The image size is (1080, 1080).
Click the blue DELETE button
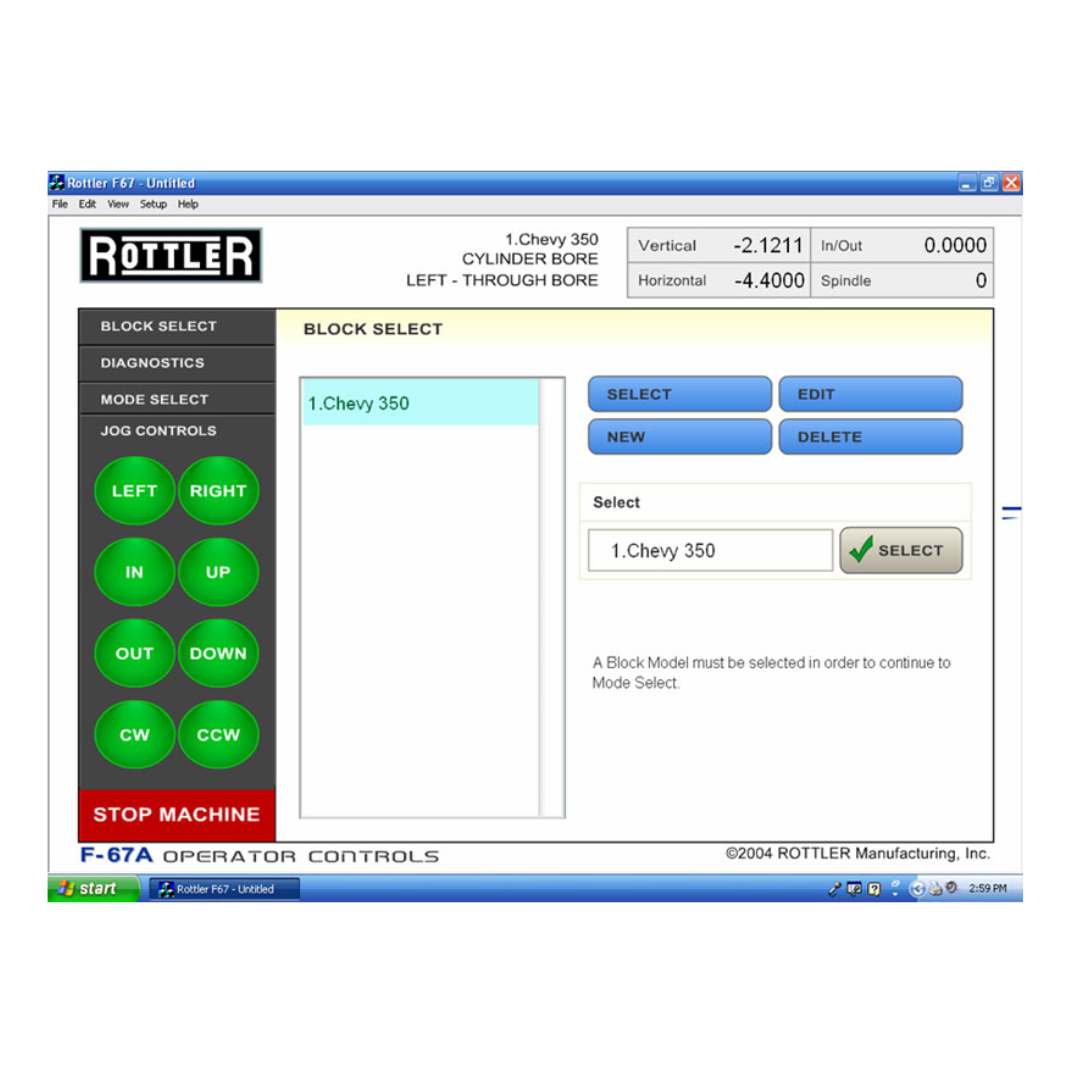pyautogui.click(x=870, y=437)
